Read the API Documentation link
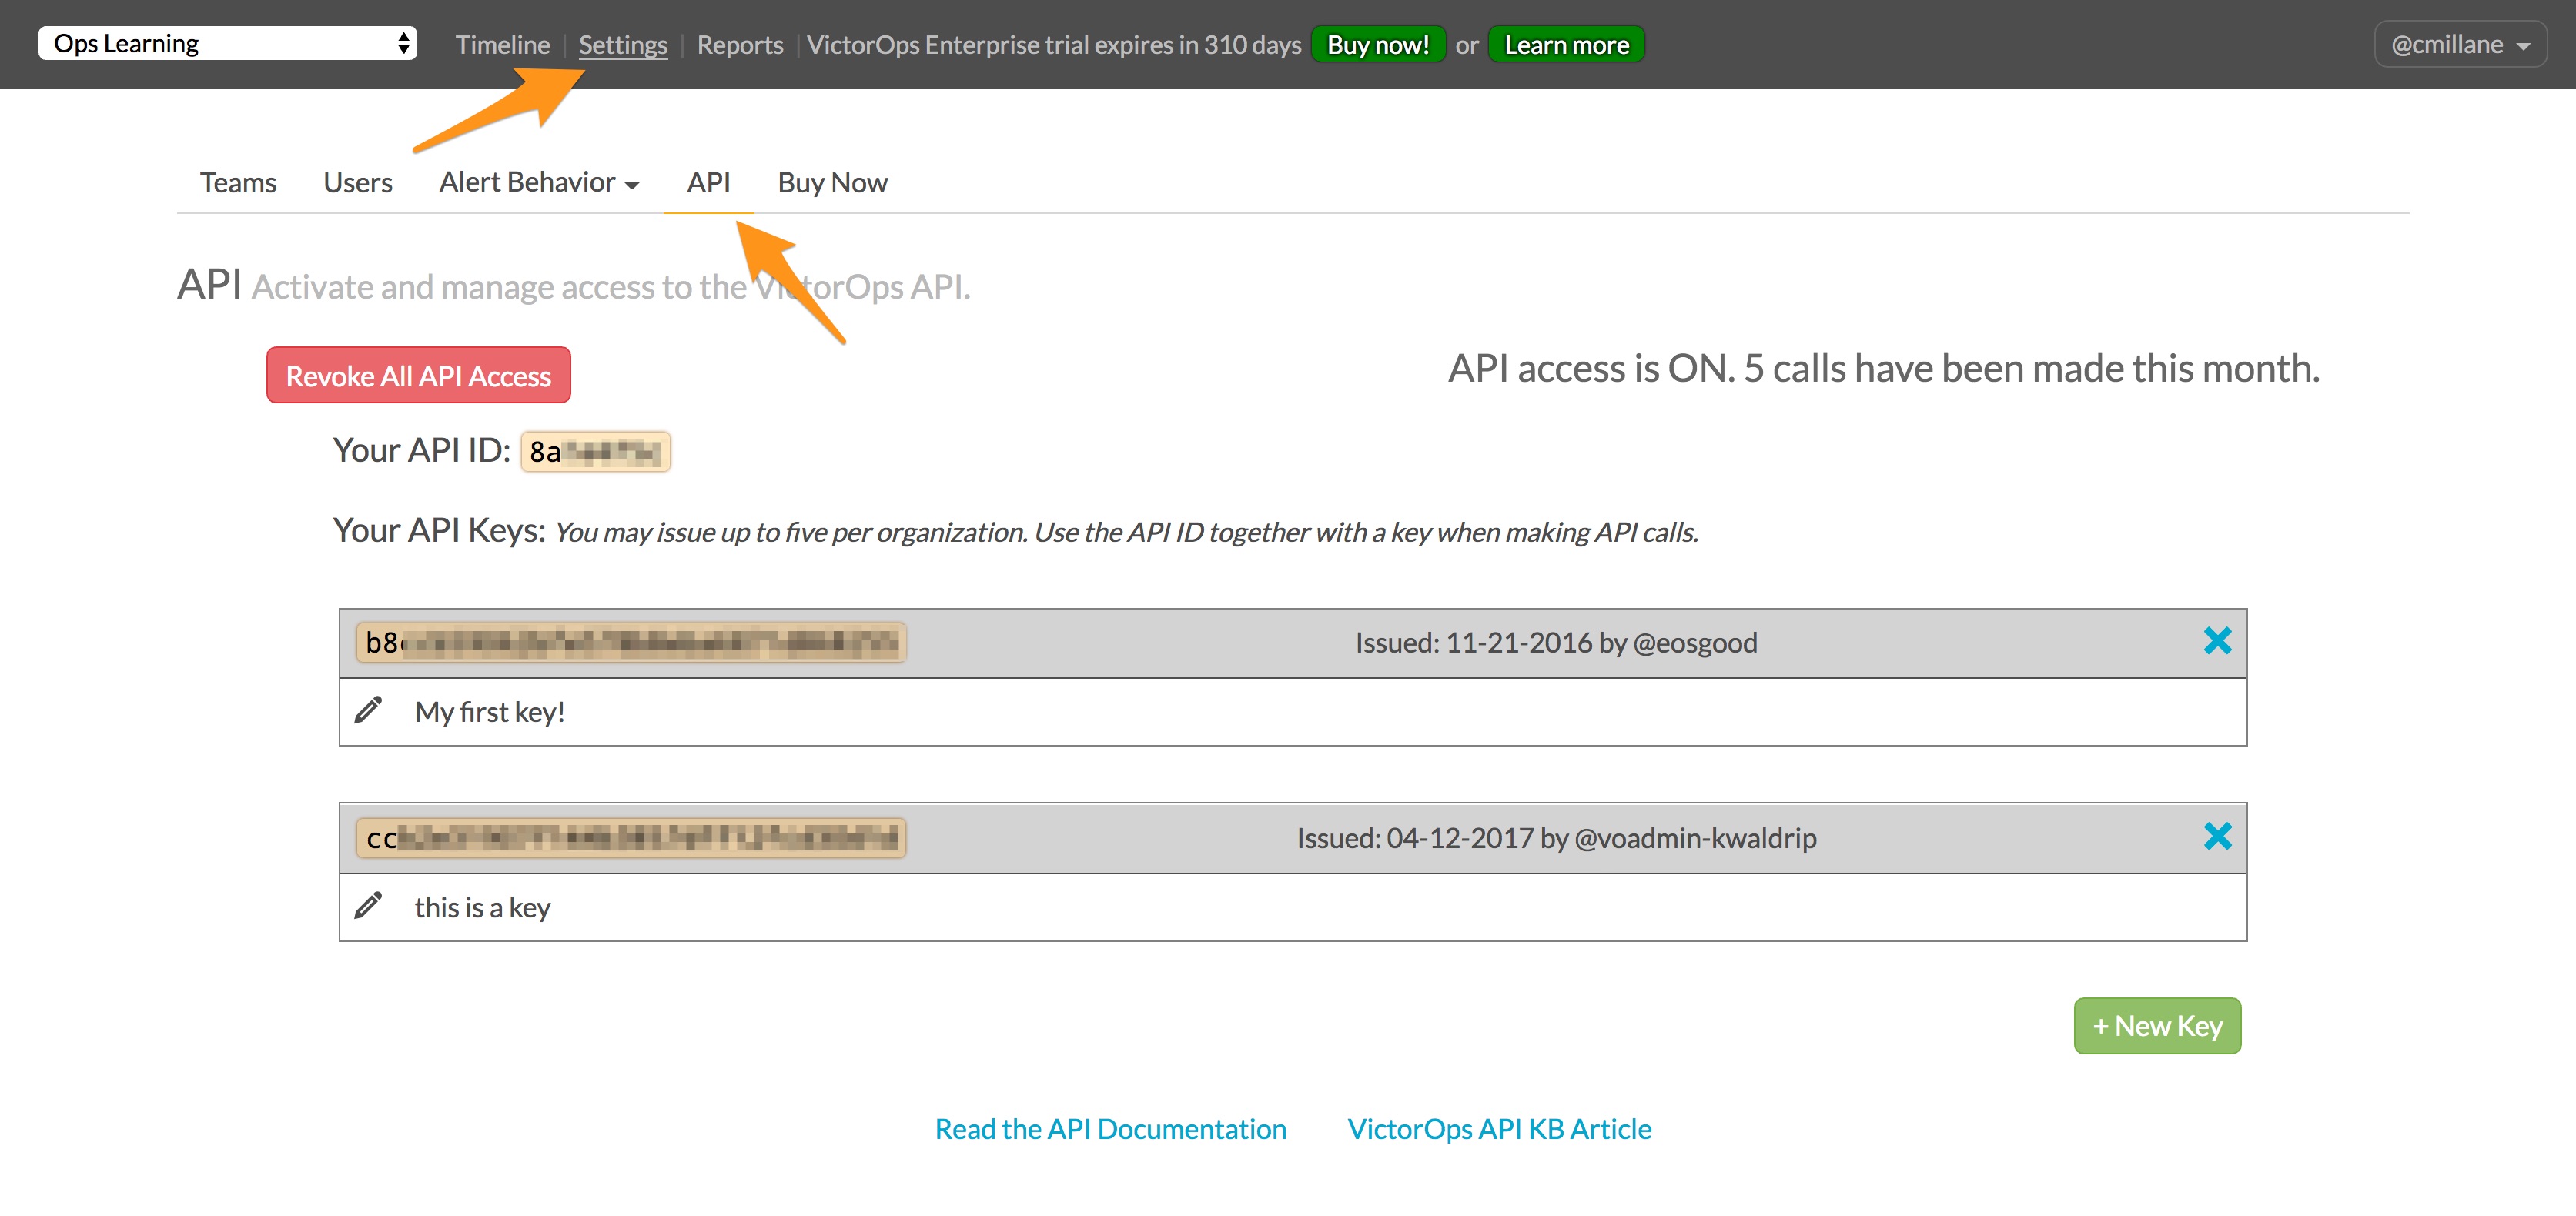Screen dimensions: 2576x1216 [x=1110, y=1128]
